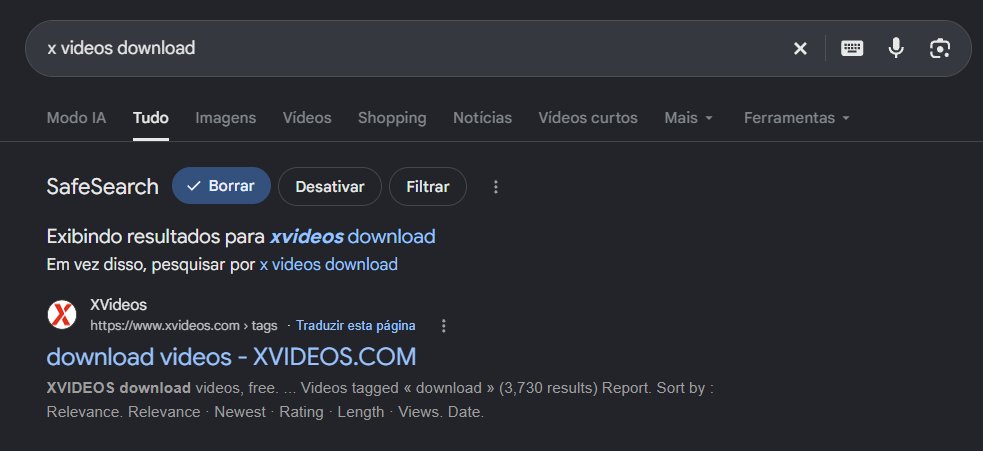The width and height of the screenshot is (983, 451).
Task: Switch to the Modo IA tab
Action: coord(76,118)
